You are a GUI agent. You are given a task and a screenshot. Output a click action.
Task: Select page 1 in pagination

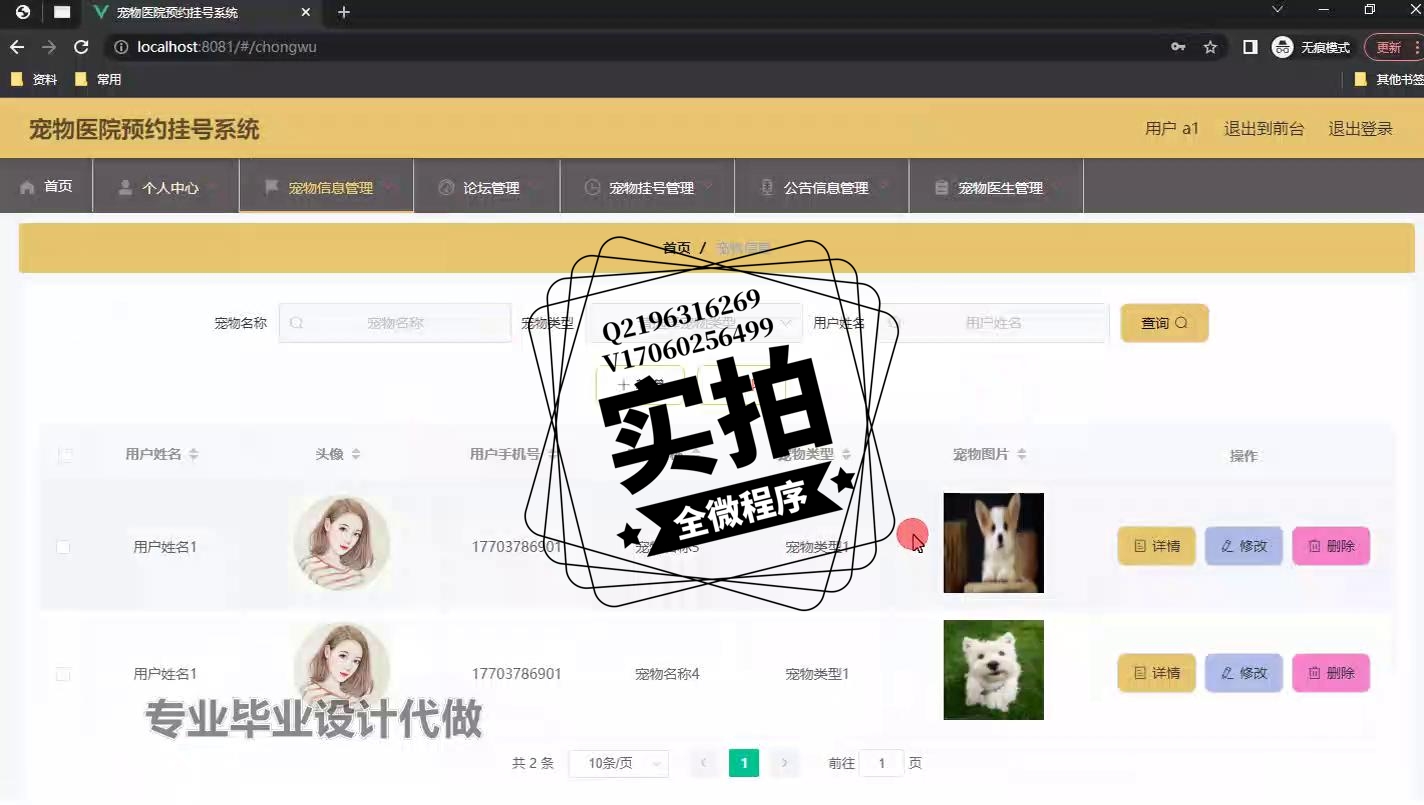[744, 763]
